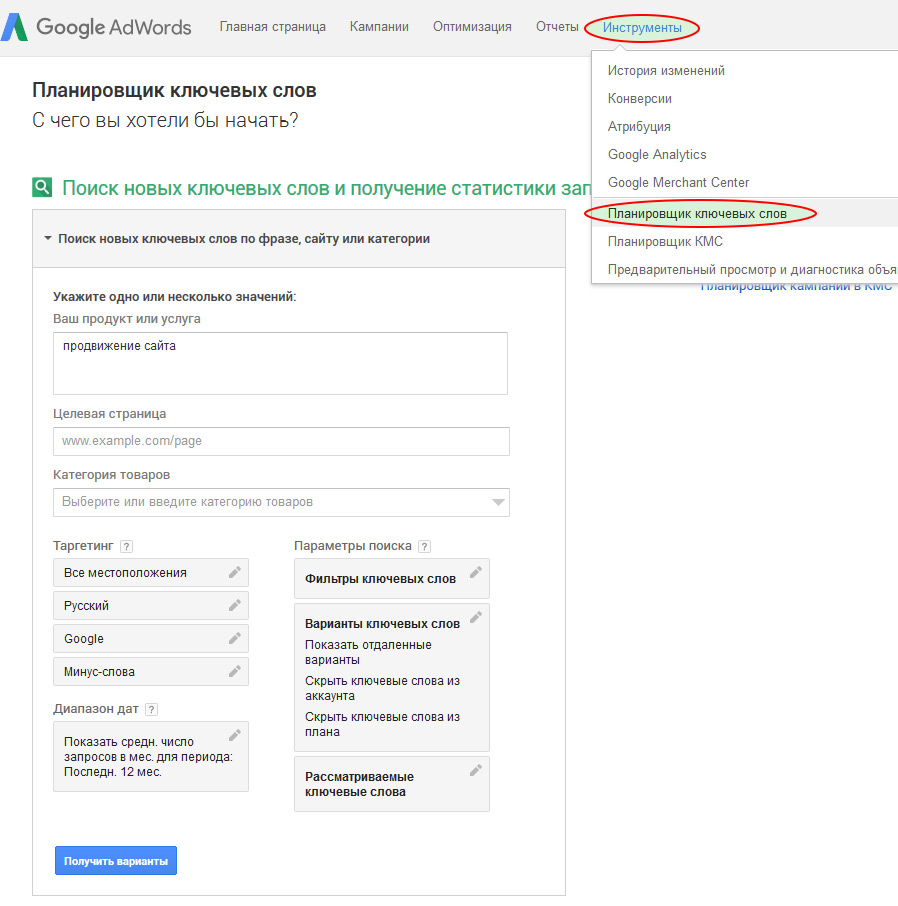Click Показать отдаленные варианты text
Screen dimensions: 898x906
tap(368, 652)
